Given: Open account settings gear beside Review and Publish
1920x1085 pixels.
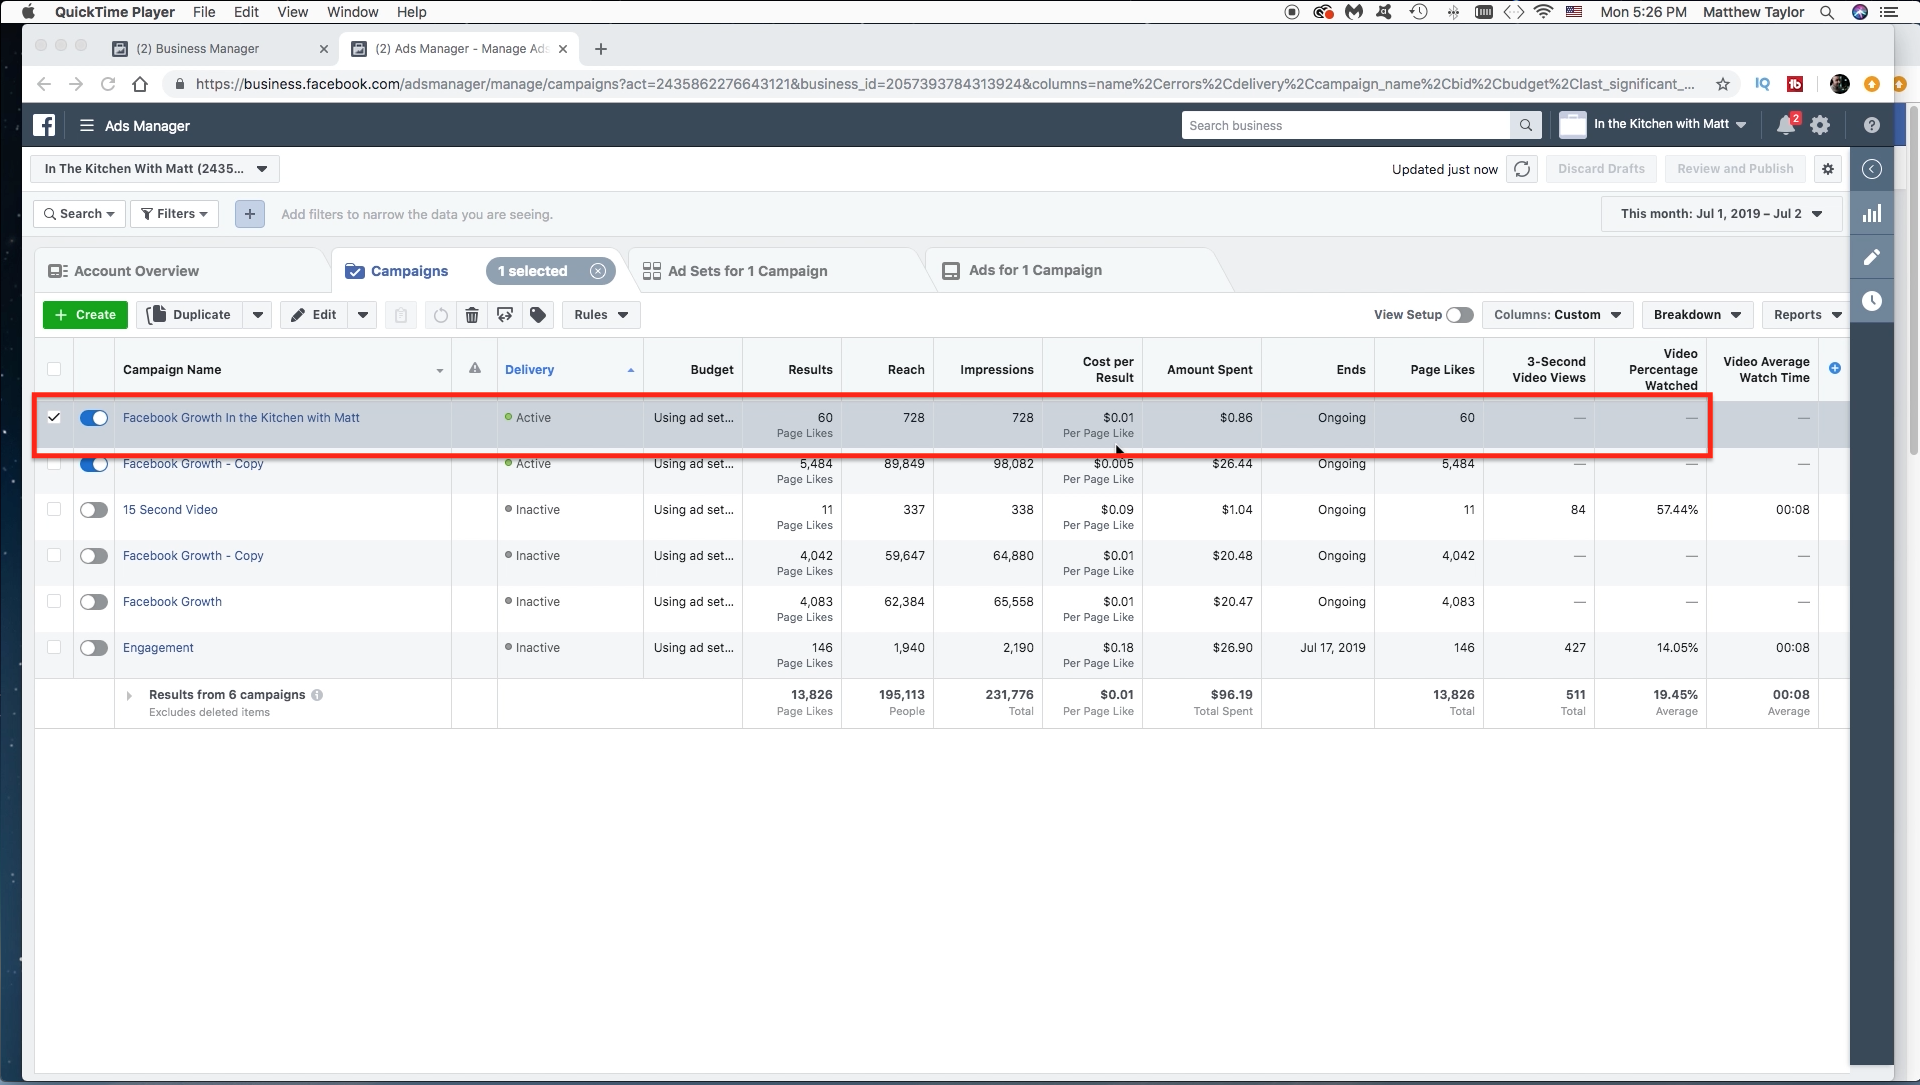Looking at the screenshot, I should (x=1828, y=169).
